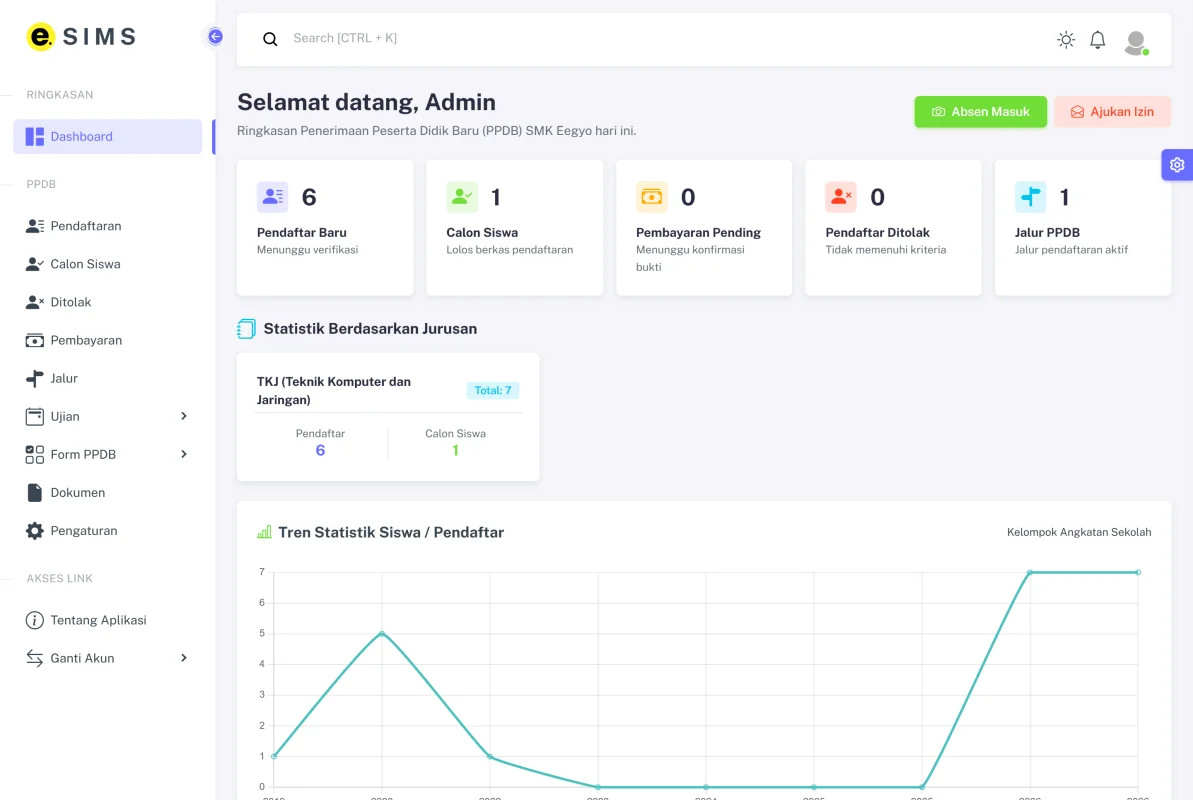Toggle light/dark theme sun icon
This screenshot has height=800, width=1193.
coord(1066,40)
